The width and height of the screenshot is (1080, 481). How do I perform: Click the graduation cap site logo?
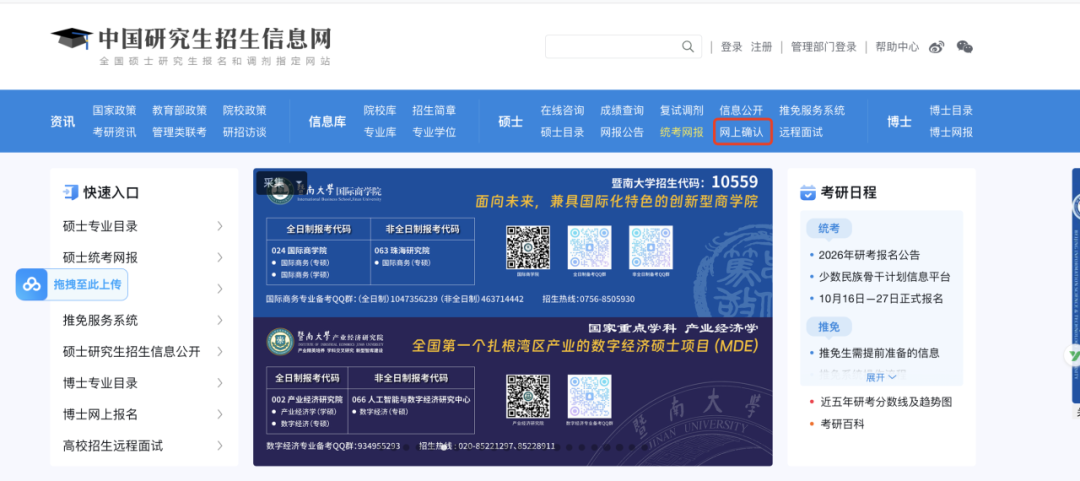(x=71, y=40)
